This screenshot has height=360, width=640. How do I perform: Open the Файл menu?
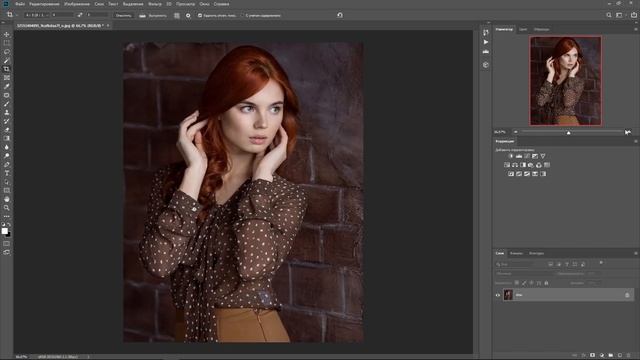tap(20, 4)
